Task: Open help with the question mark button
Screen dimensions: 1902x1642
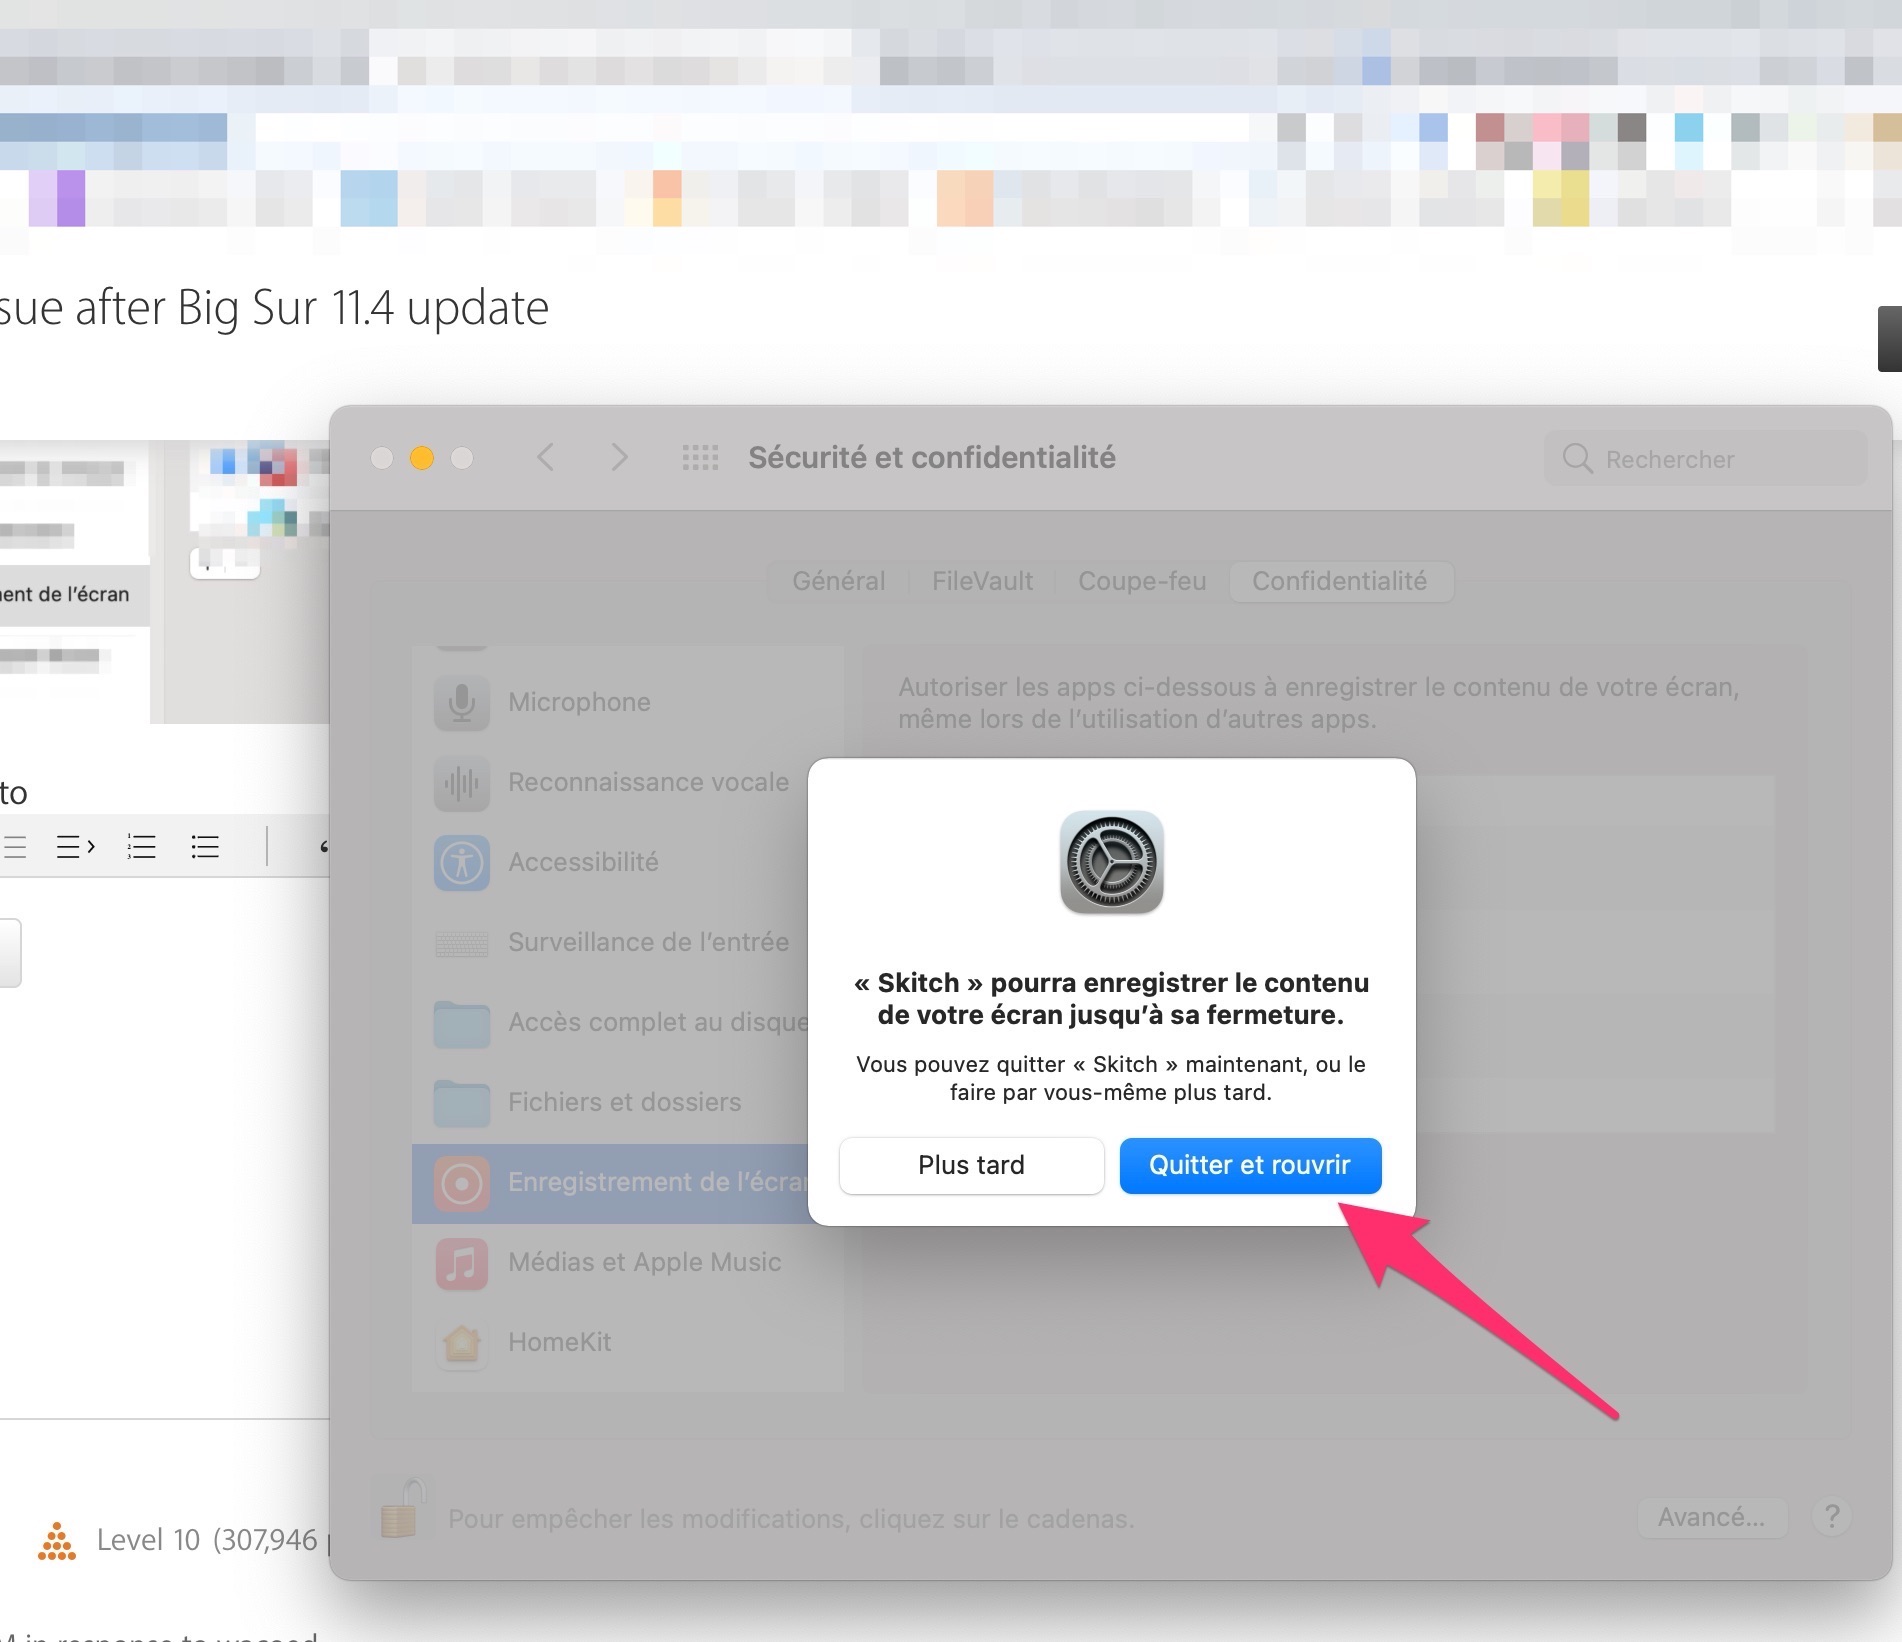Action: pyautogui.click(x=1832, y=1517)
